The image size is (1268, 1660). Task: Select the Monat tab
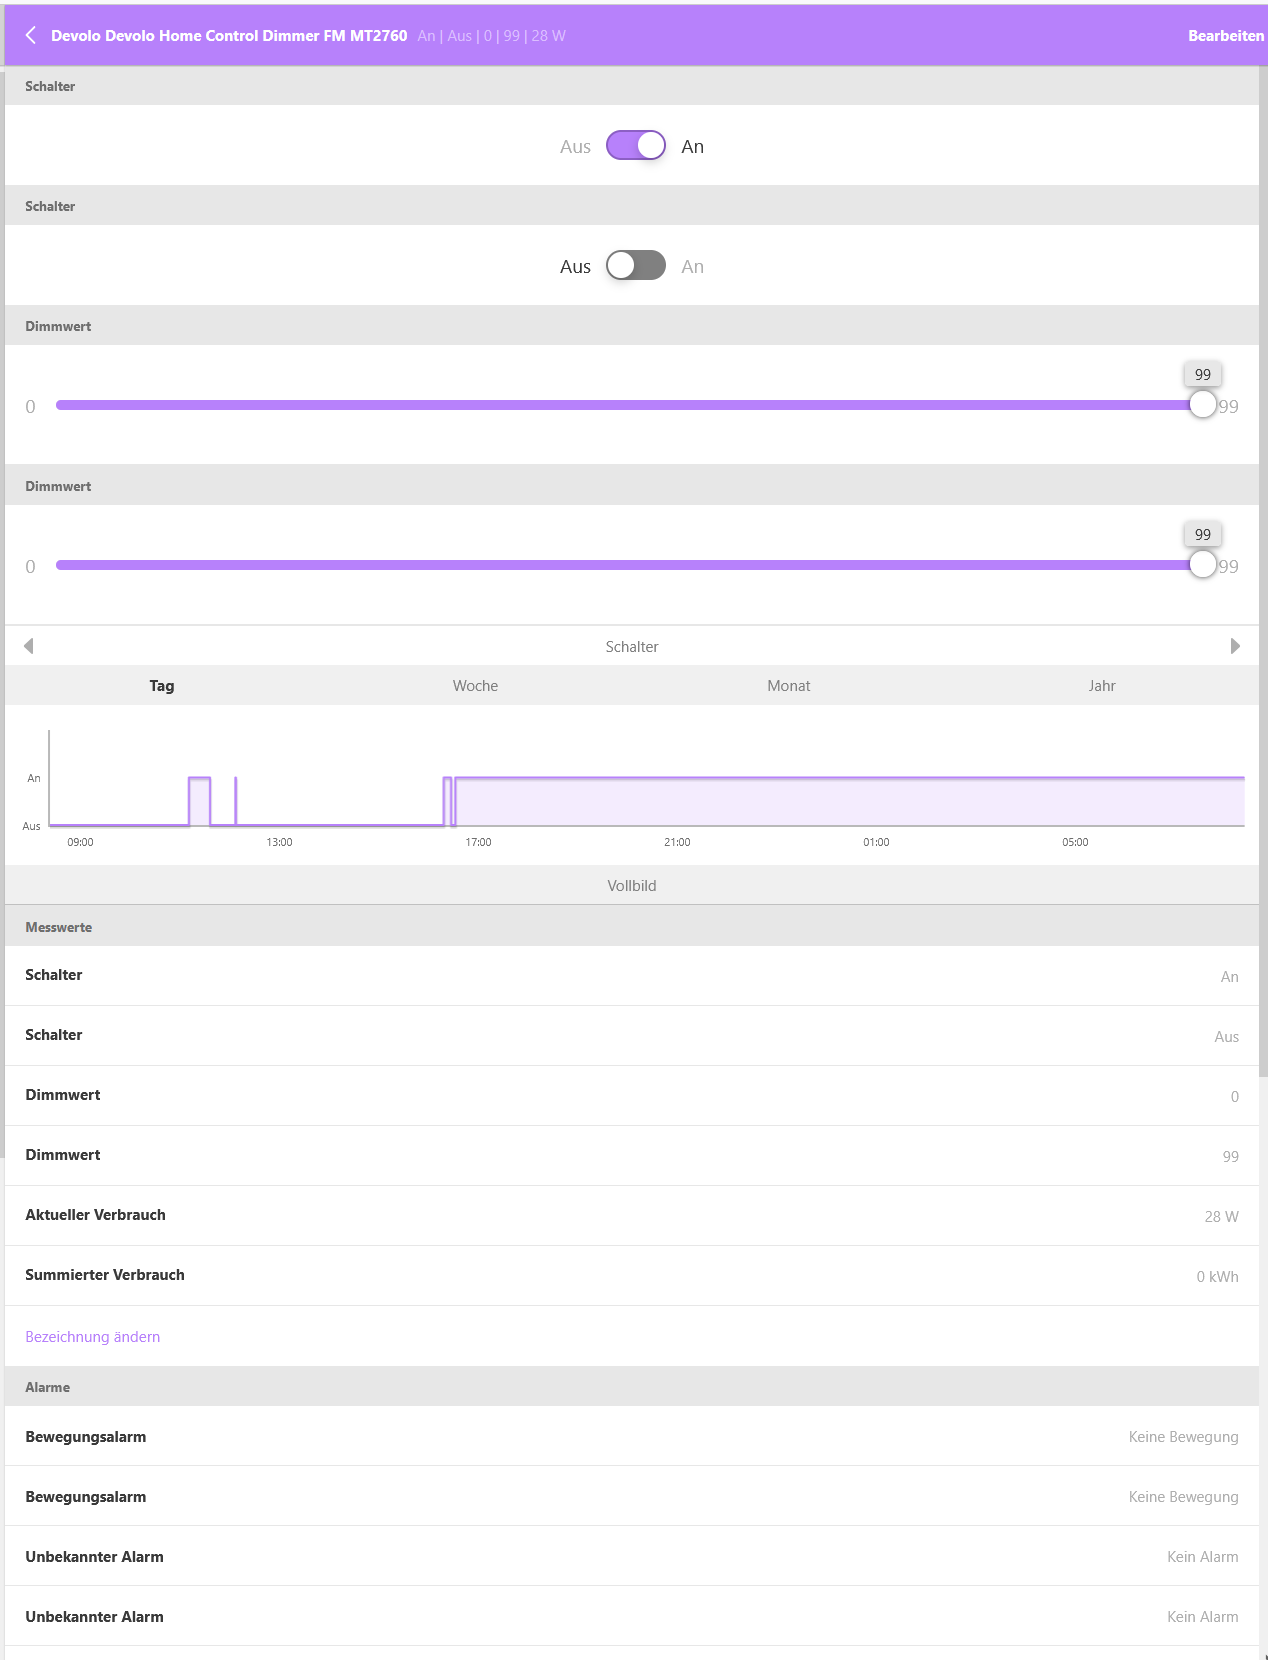(x=788, y=686)
